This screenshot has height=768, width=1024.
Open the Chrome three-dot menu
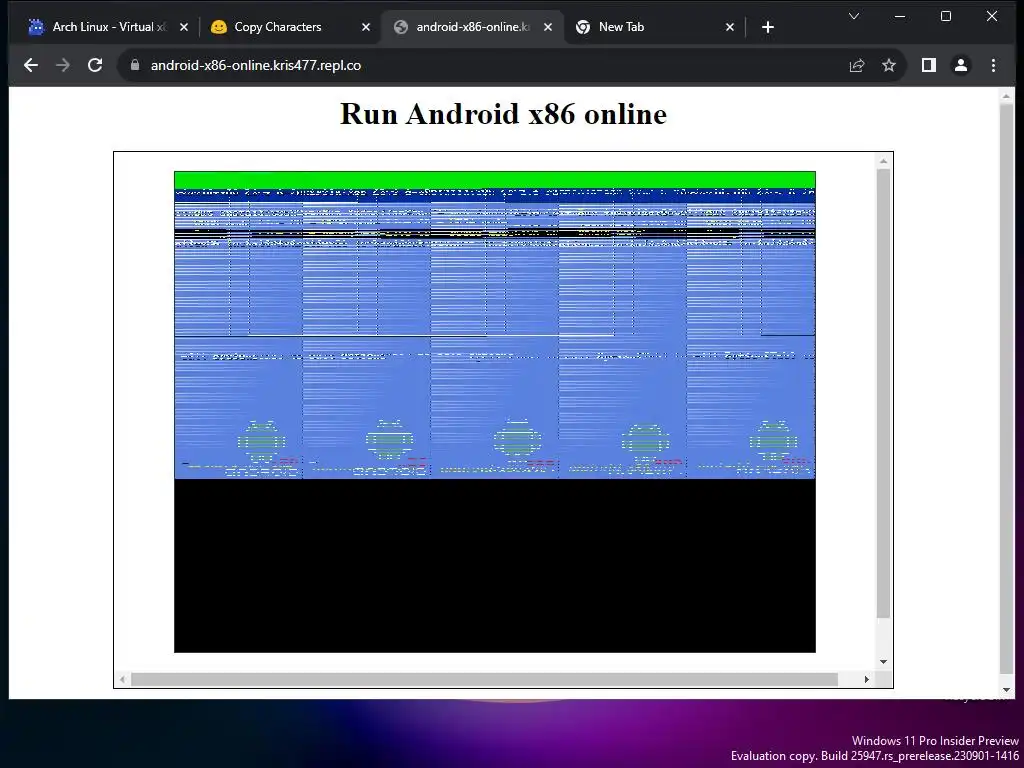click(993, 65)
